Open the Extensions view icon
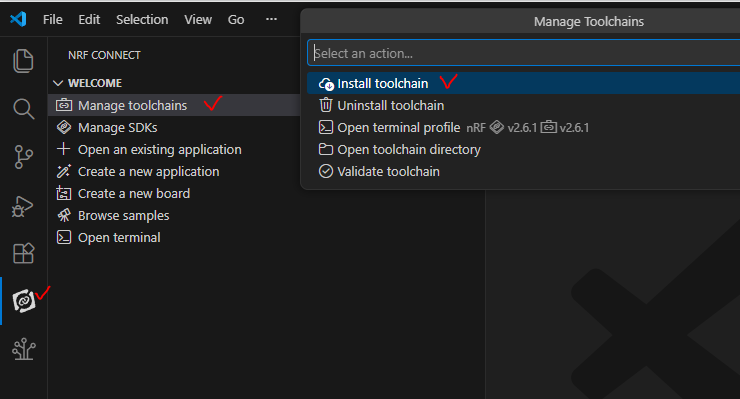Screen dimensions: 740x399 click(23, 254)
